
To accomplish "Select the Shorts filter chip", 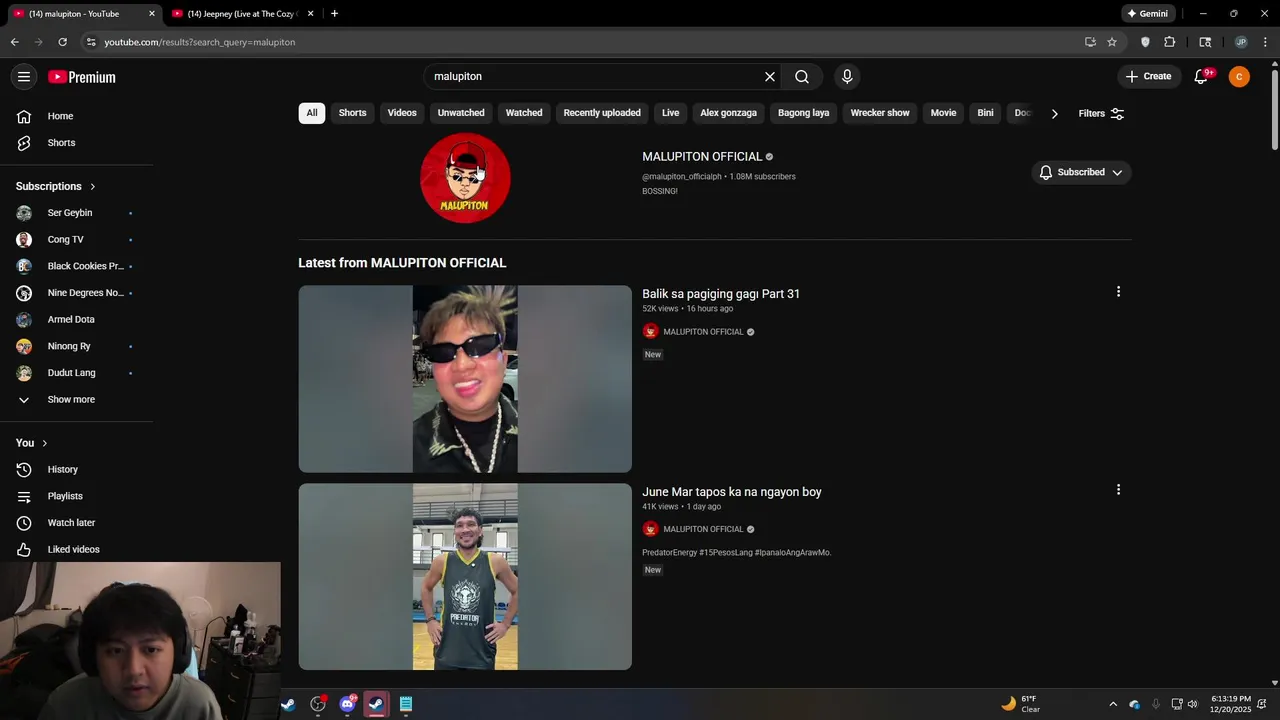I will tap(352, 113).
